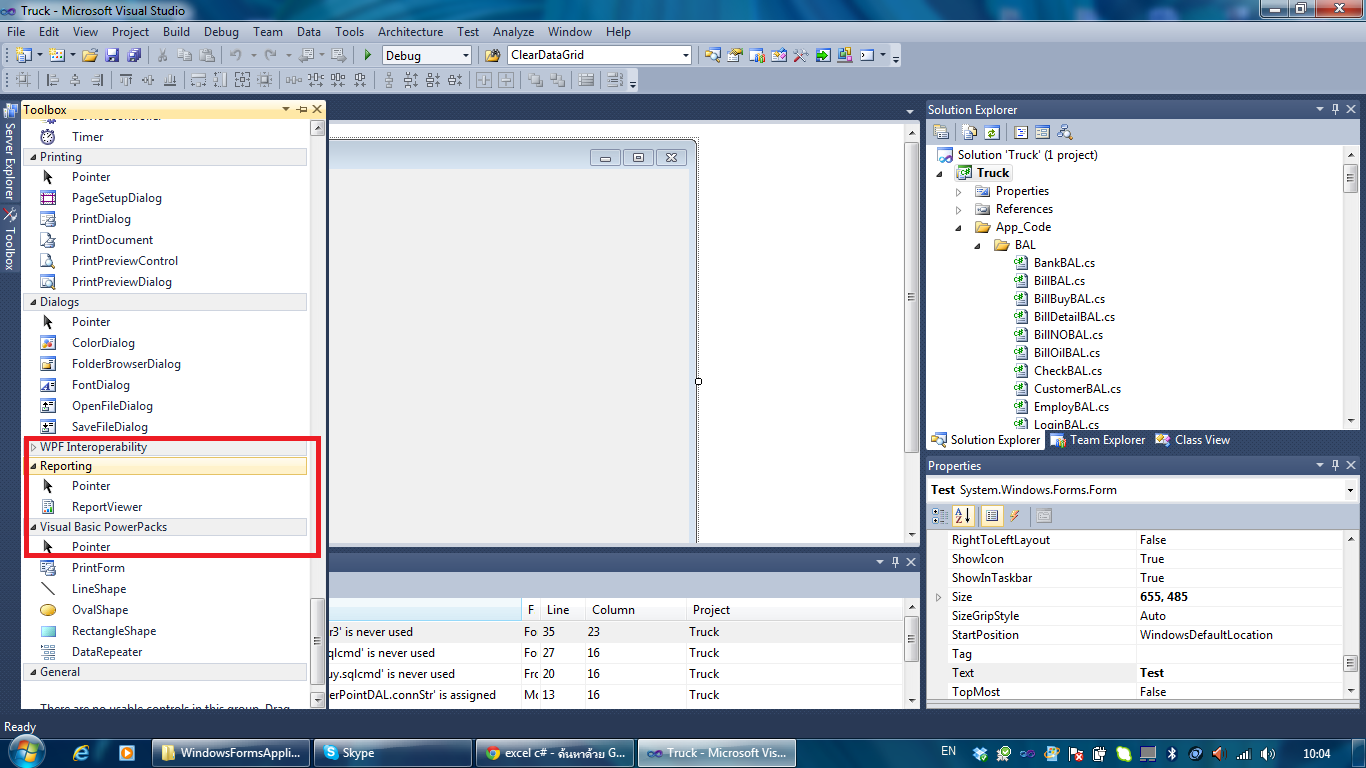This screenshot has height=768, width=1366.
Task: Collapse the Reporting group in Toolbox
Action: click(x=33, y=466)
